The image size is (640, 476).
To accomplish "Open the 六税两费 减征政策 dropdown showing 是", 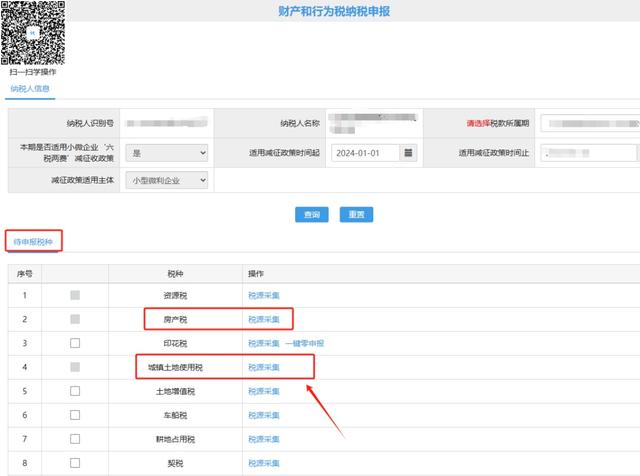I will pyautogui.click(x=167, y=153).
